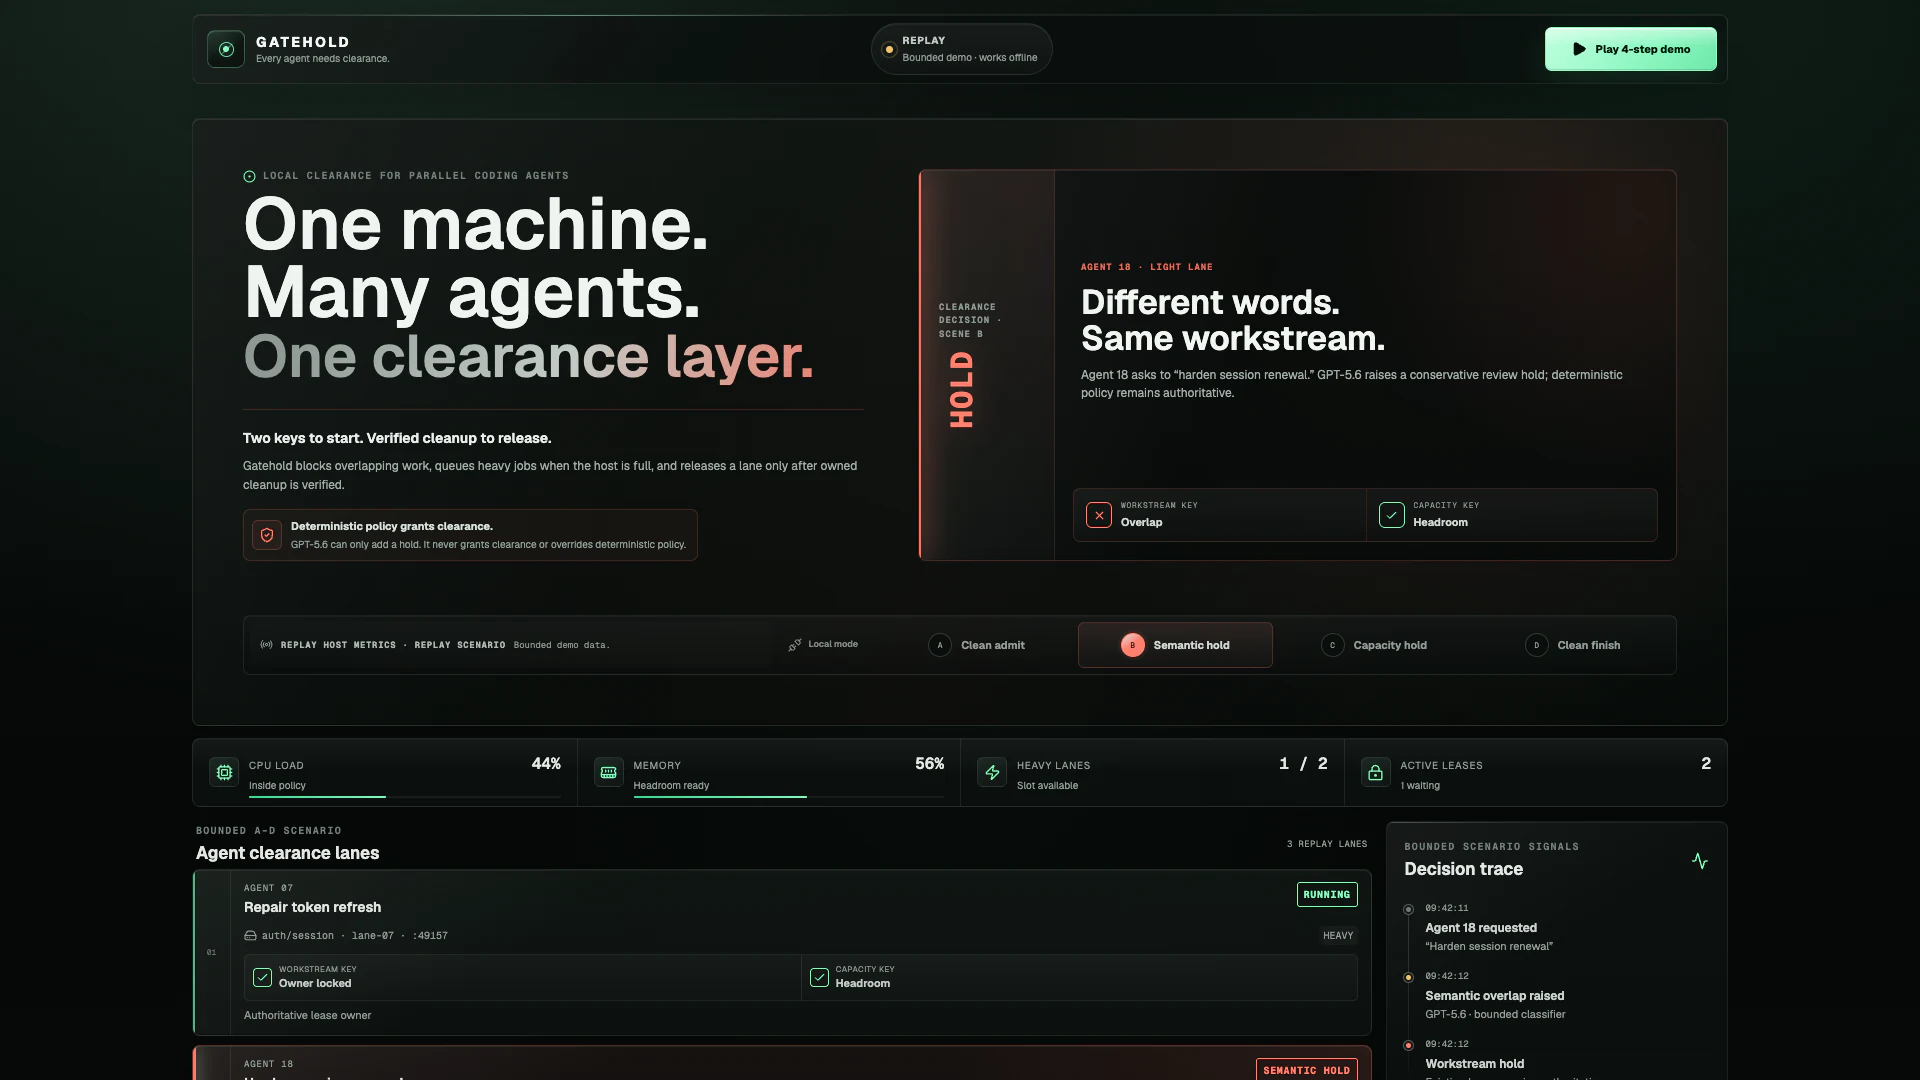Click the "1 waiting" active leases text
The image size is (1920, 1080).
[x=1420, y=786]
